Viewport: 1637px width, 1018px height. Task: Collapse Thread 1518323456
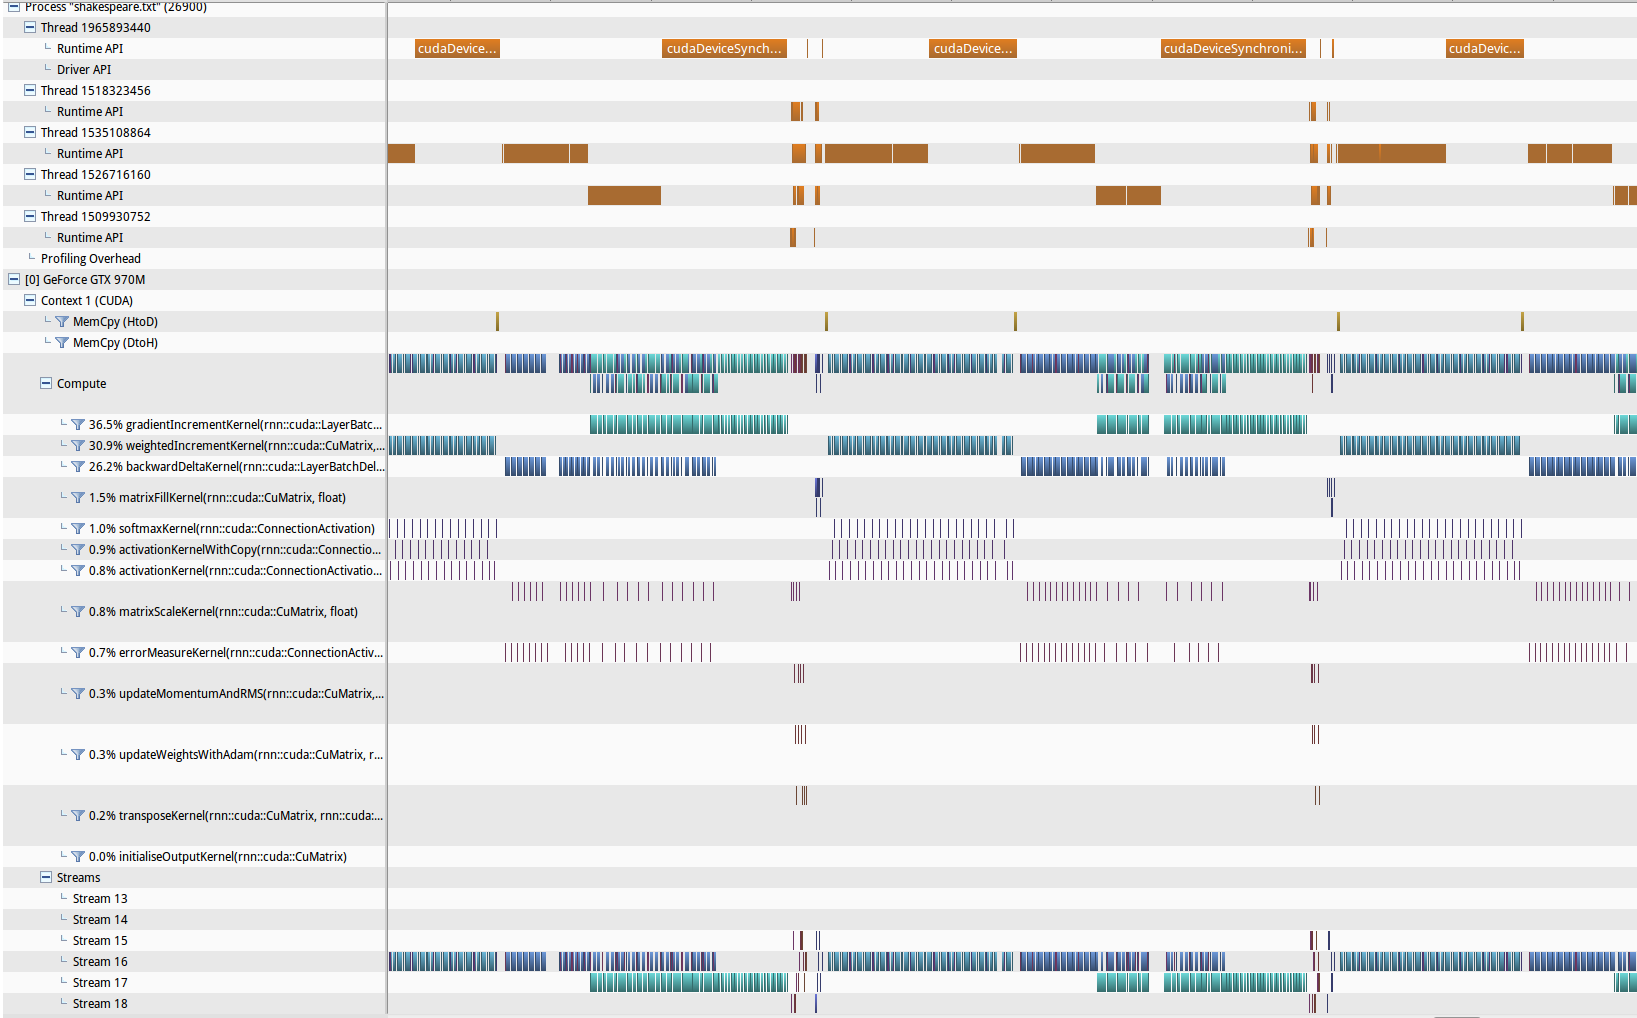tap(30, 90)
